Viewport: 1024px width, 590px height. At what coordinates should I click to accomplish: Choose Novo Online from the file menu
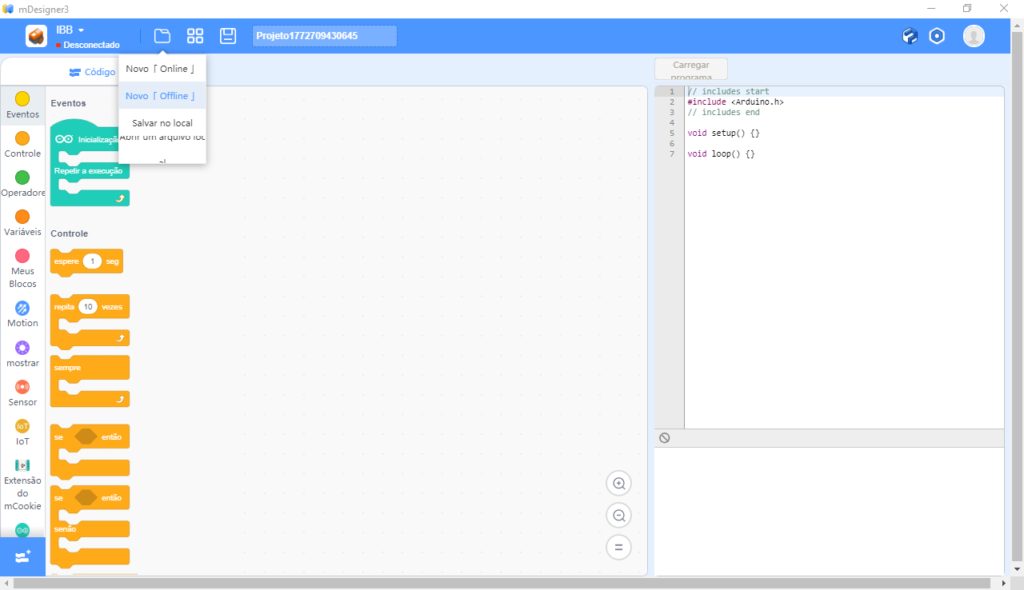[161, 69]
